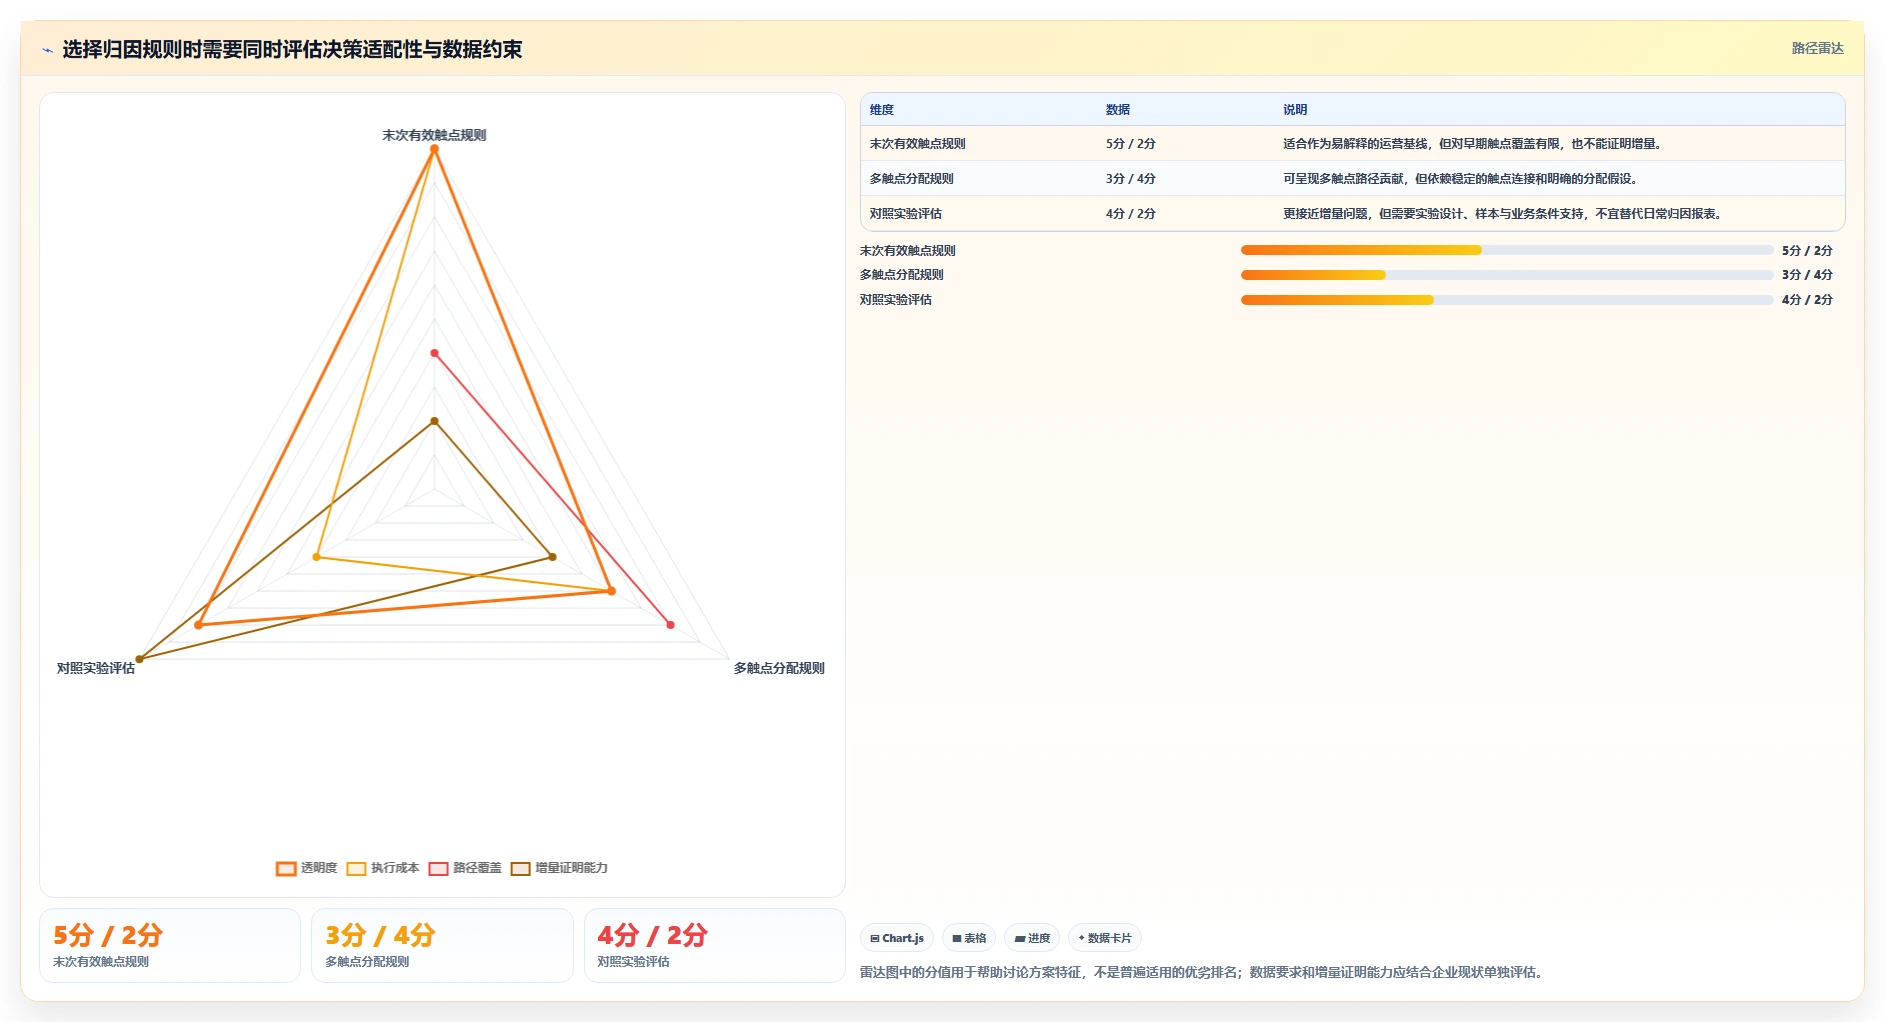This screenshot has width=1885, height=1022.
Task: Select the 进度 tag chip
Action: coord(1032,938)
